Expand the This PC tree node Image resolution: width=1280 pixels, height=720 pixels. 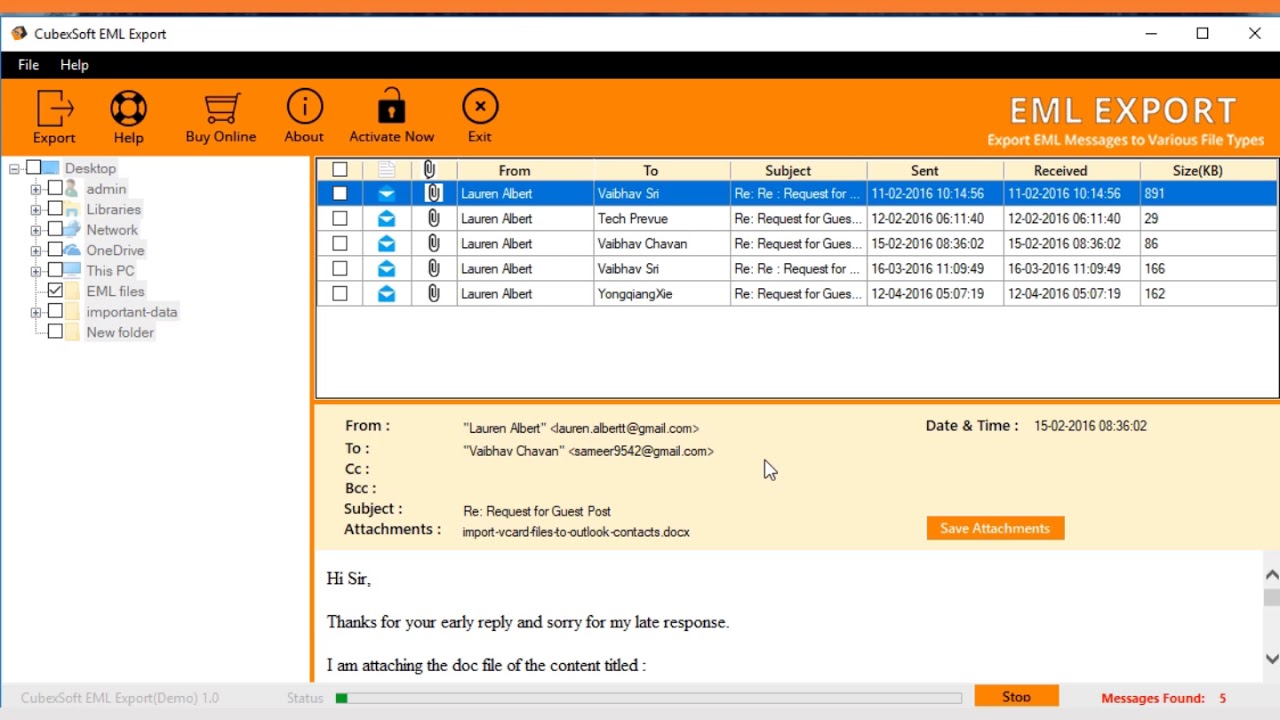pyautogui.click(x=36, y=271)
